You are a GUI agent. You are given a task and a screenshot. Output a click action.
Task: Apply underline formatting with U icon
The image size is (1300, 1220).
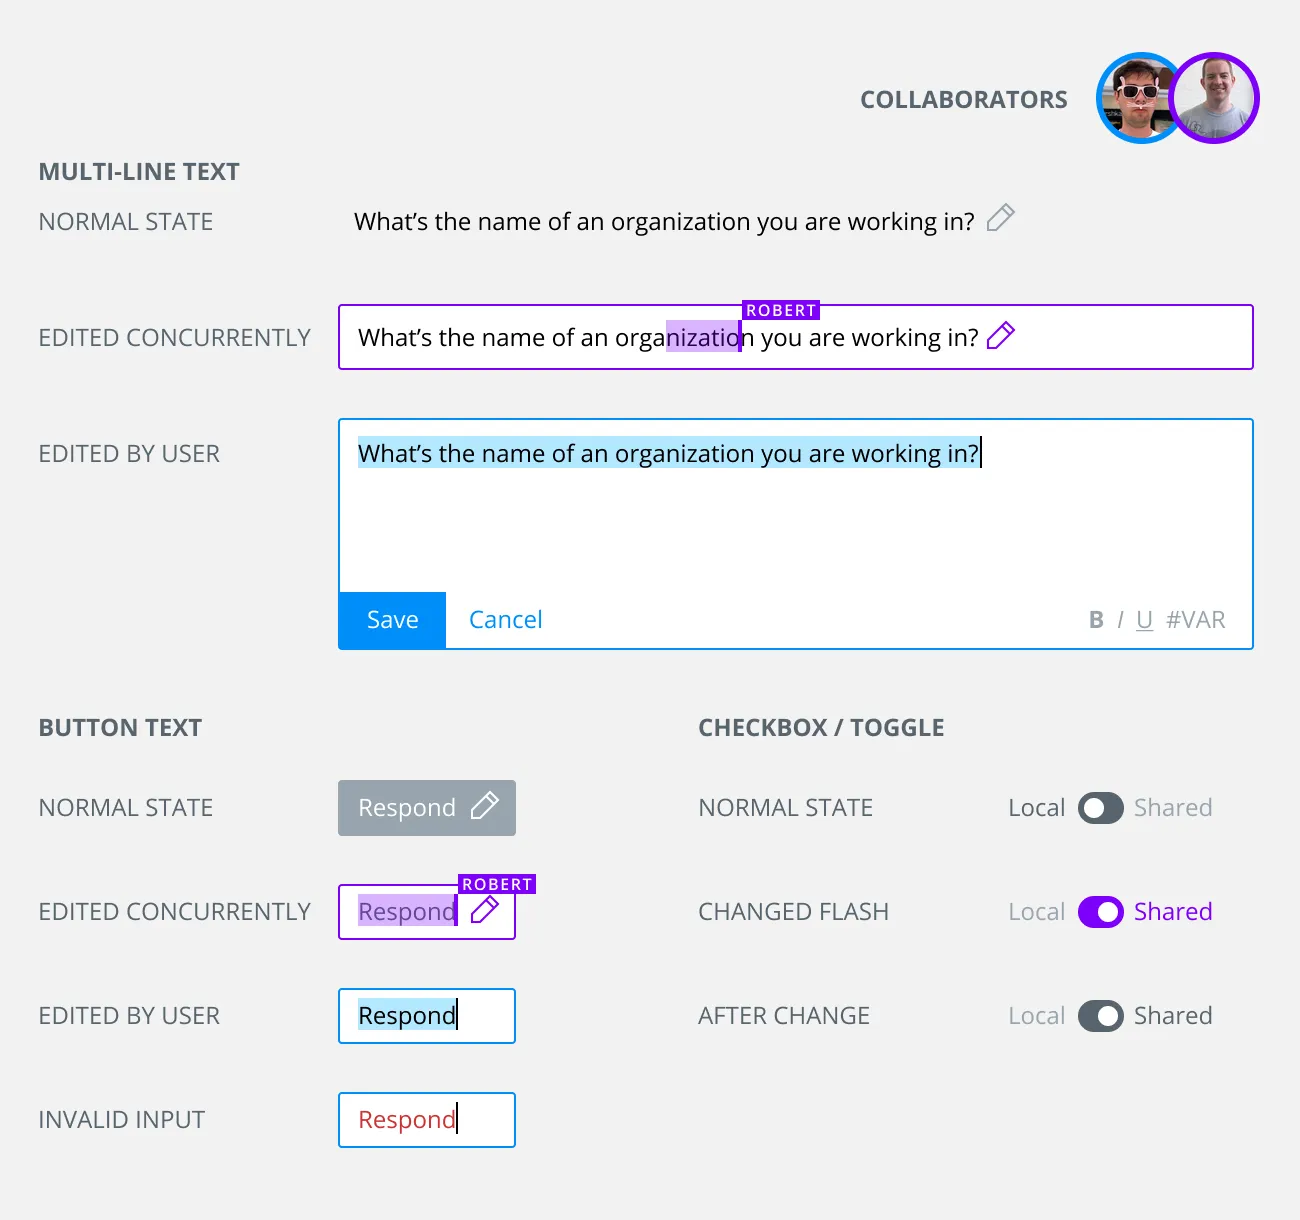coord(1145,620)
